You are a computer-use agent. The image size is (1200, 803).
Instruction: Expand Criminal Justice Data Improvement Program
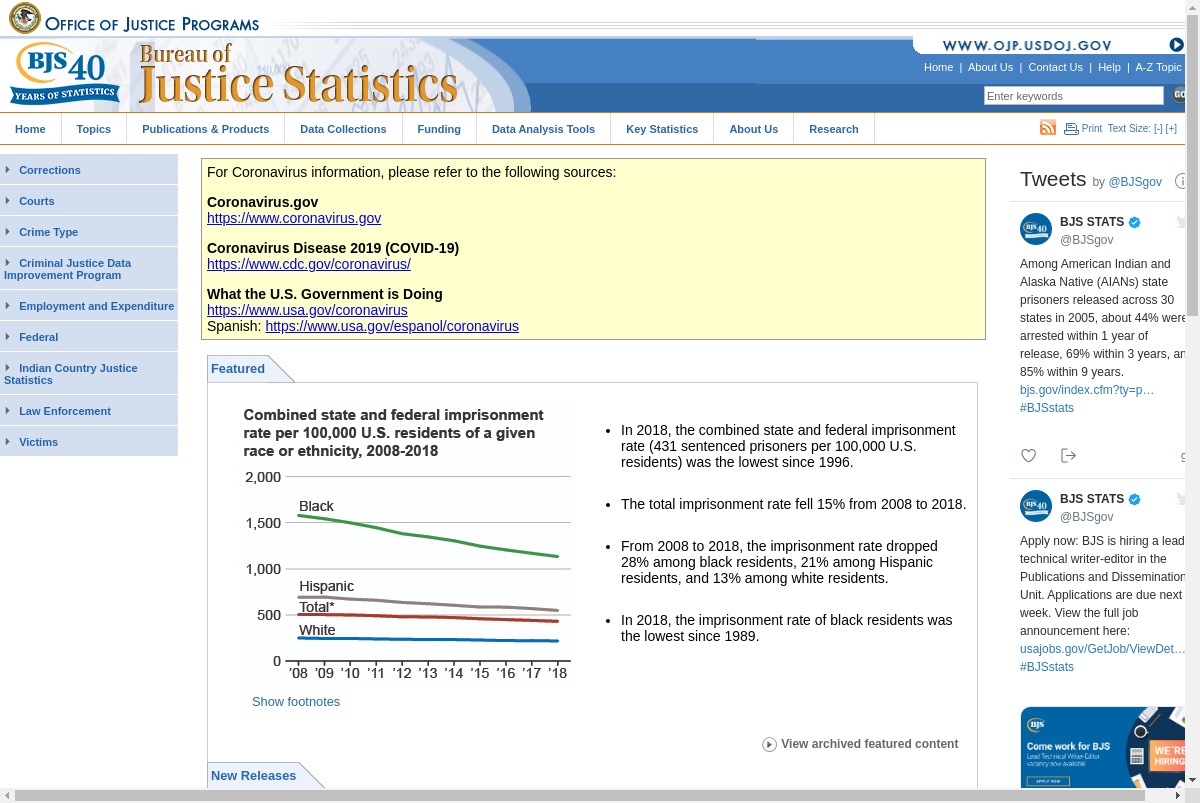point(89,269)
